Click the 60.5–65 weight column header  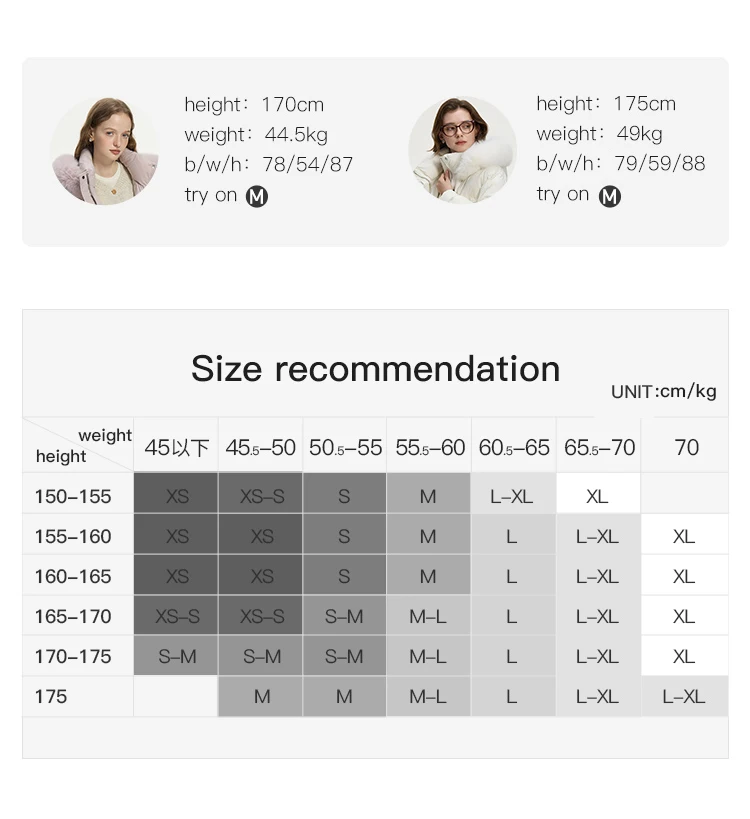pyautogui.click(x=514, y=447)
